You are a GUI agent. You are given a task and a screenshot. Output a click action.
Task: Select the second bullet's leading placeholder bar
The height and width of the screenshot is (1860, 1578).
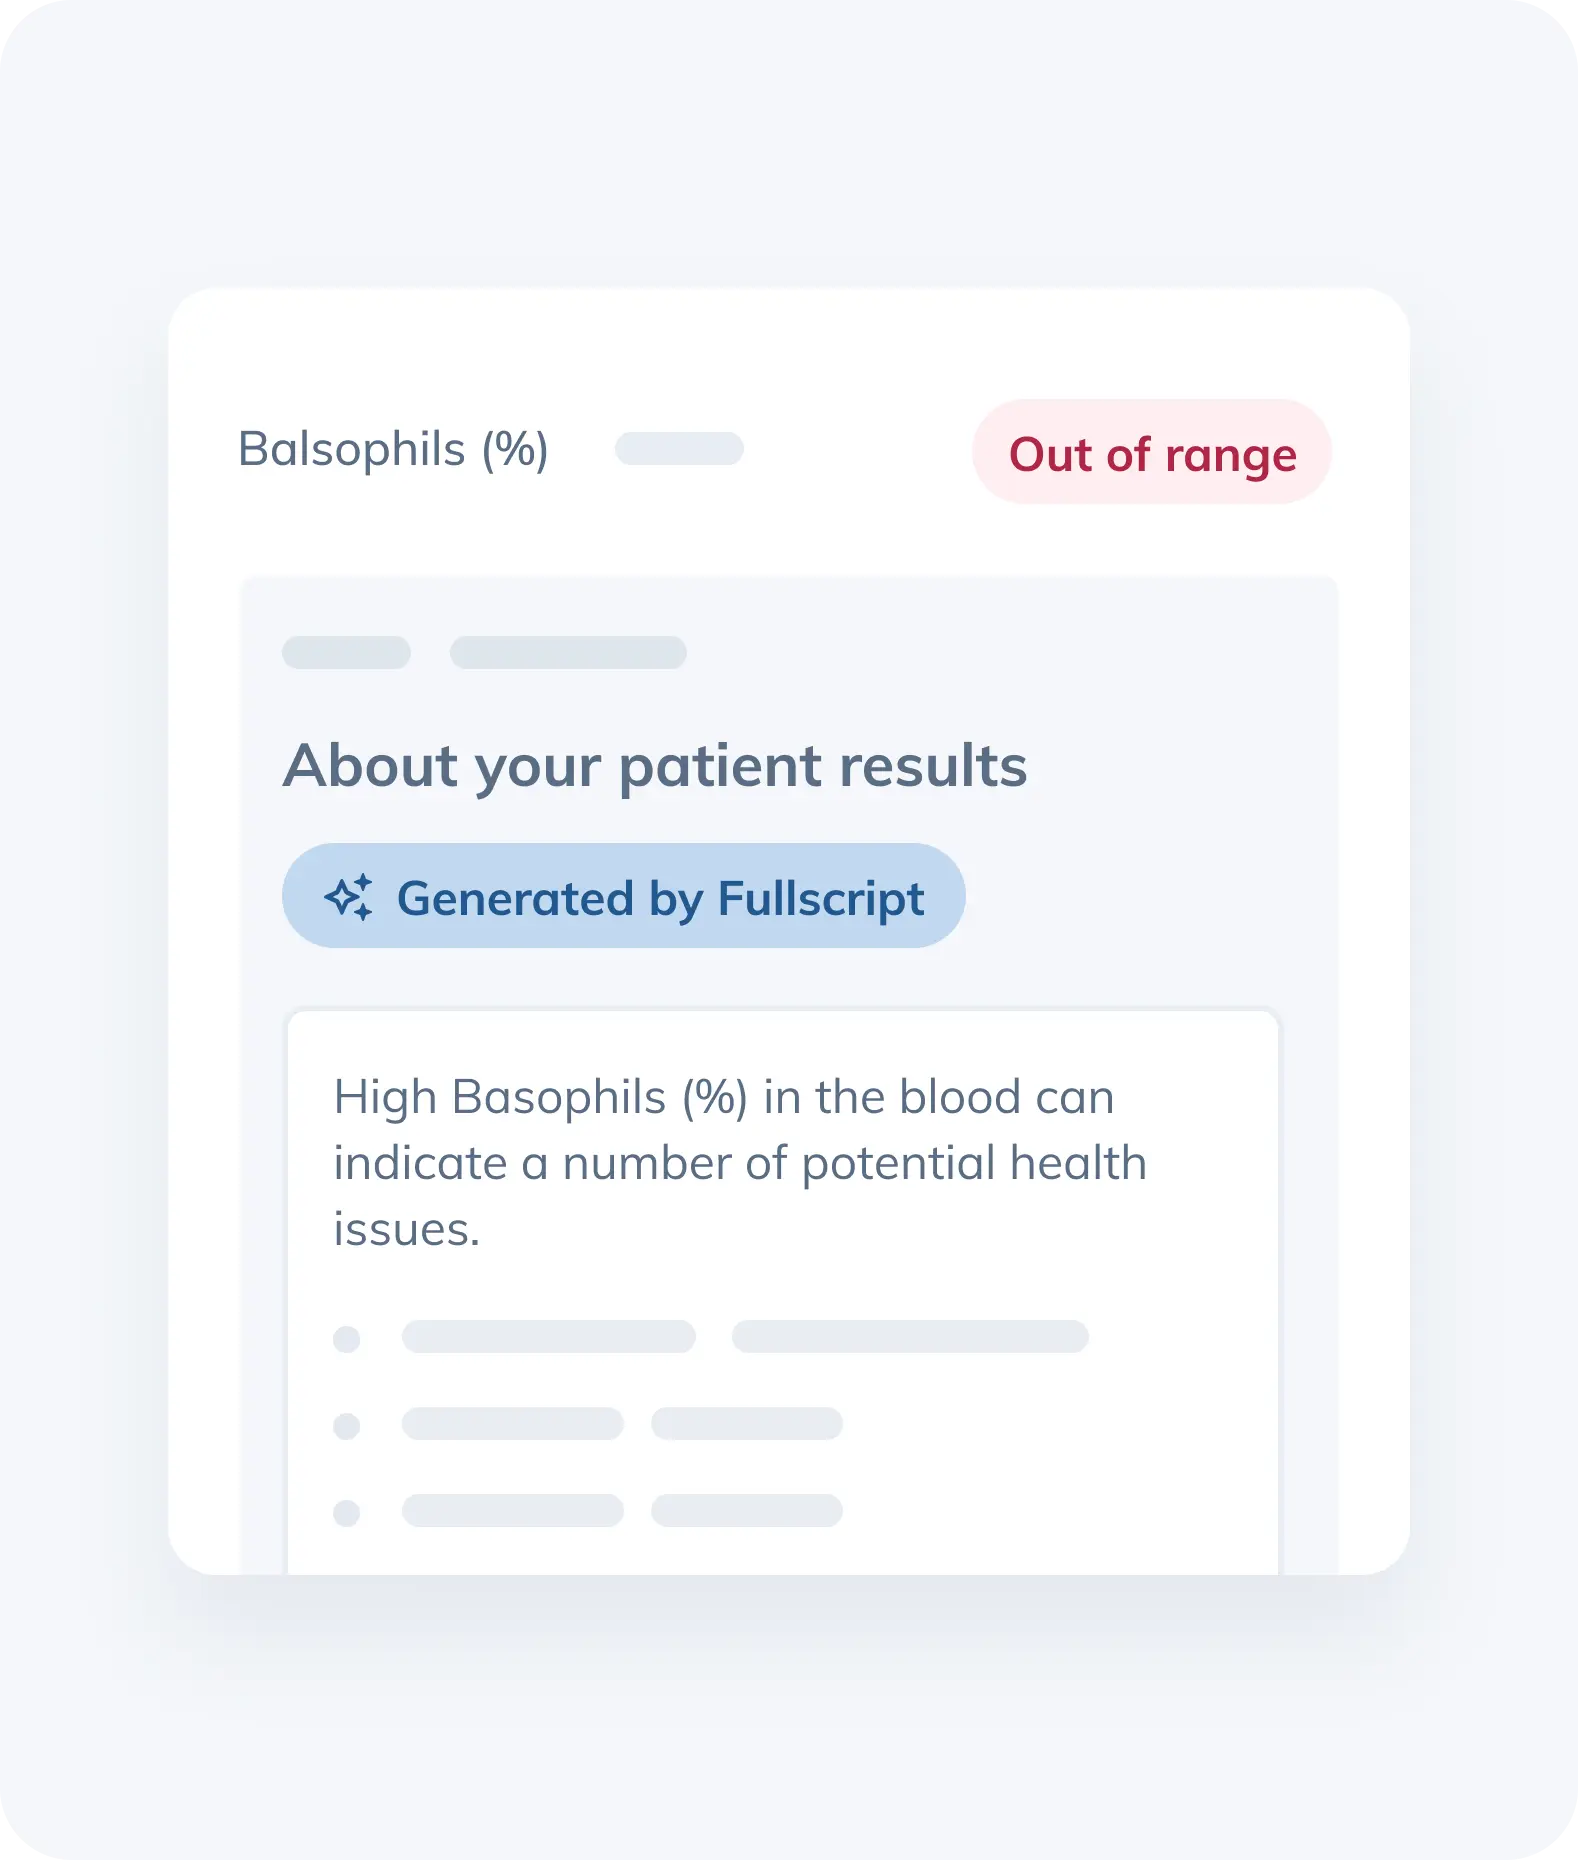click(512, 1424)
